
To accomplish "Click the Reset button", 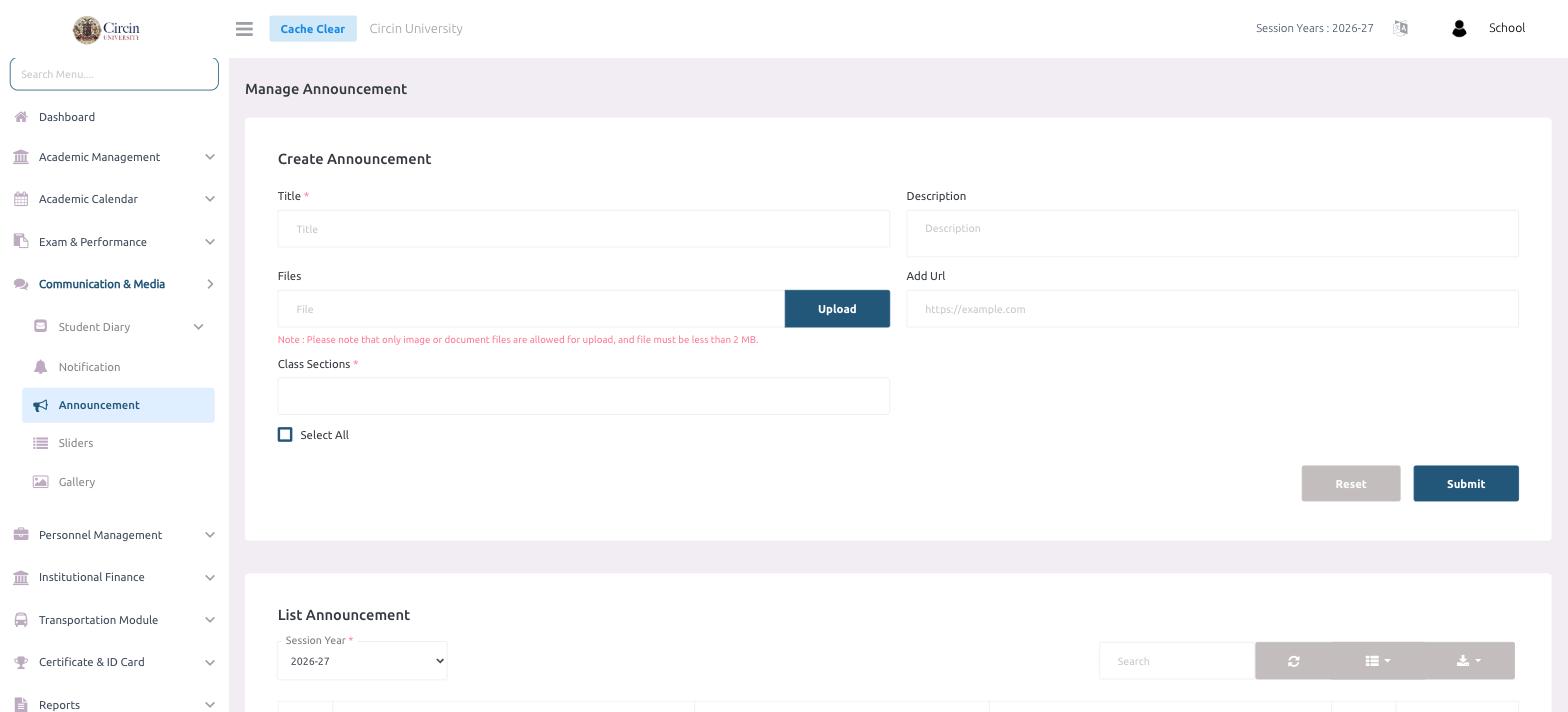I will (x=1350, y=484).
